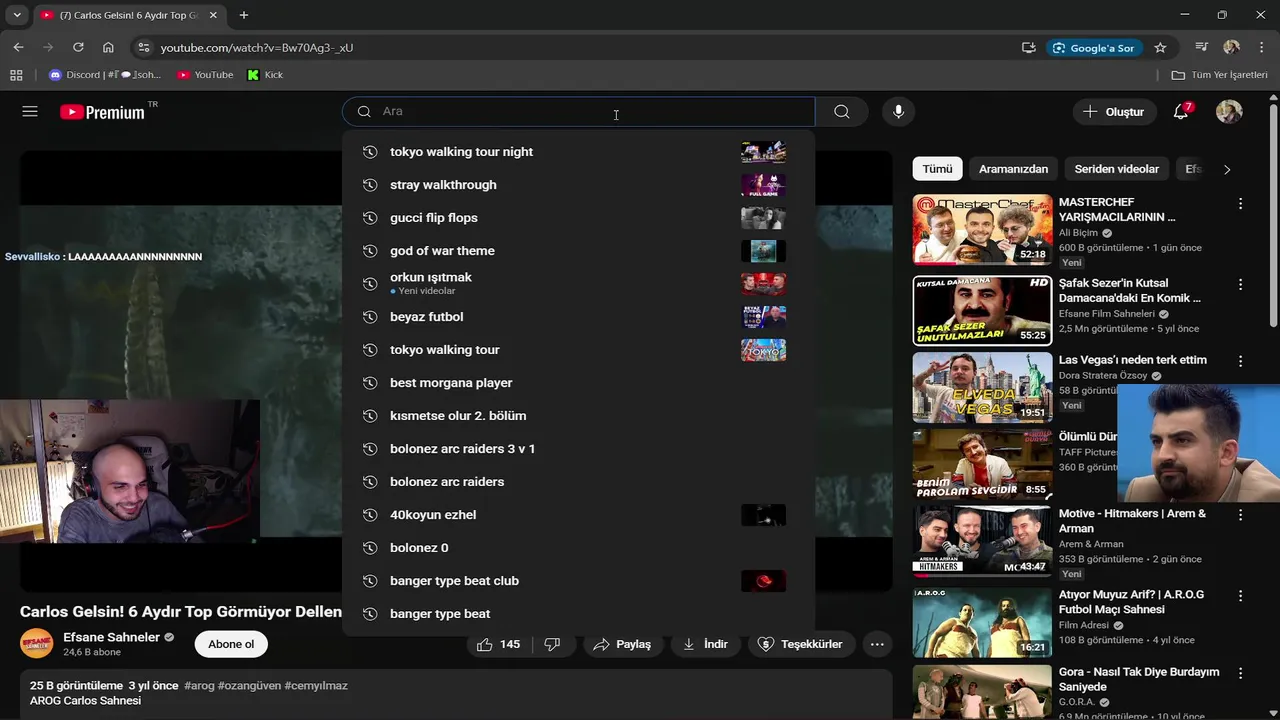1280x720 pixels.
Task: Open Chrome three-dot menu
Action: [1260, 47]
